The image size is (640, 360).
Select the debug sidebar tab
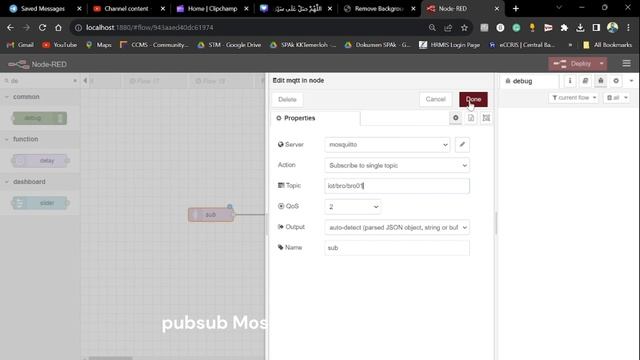[x=529, y=81]
